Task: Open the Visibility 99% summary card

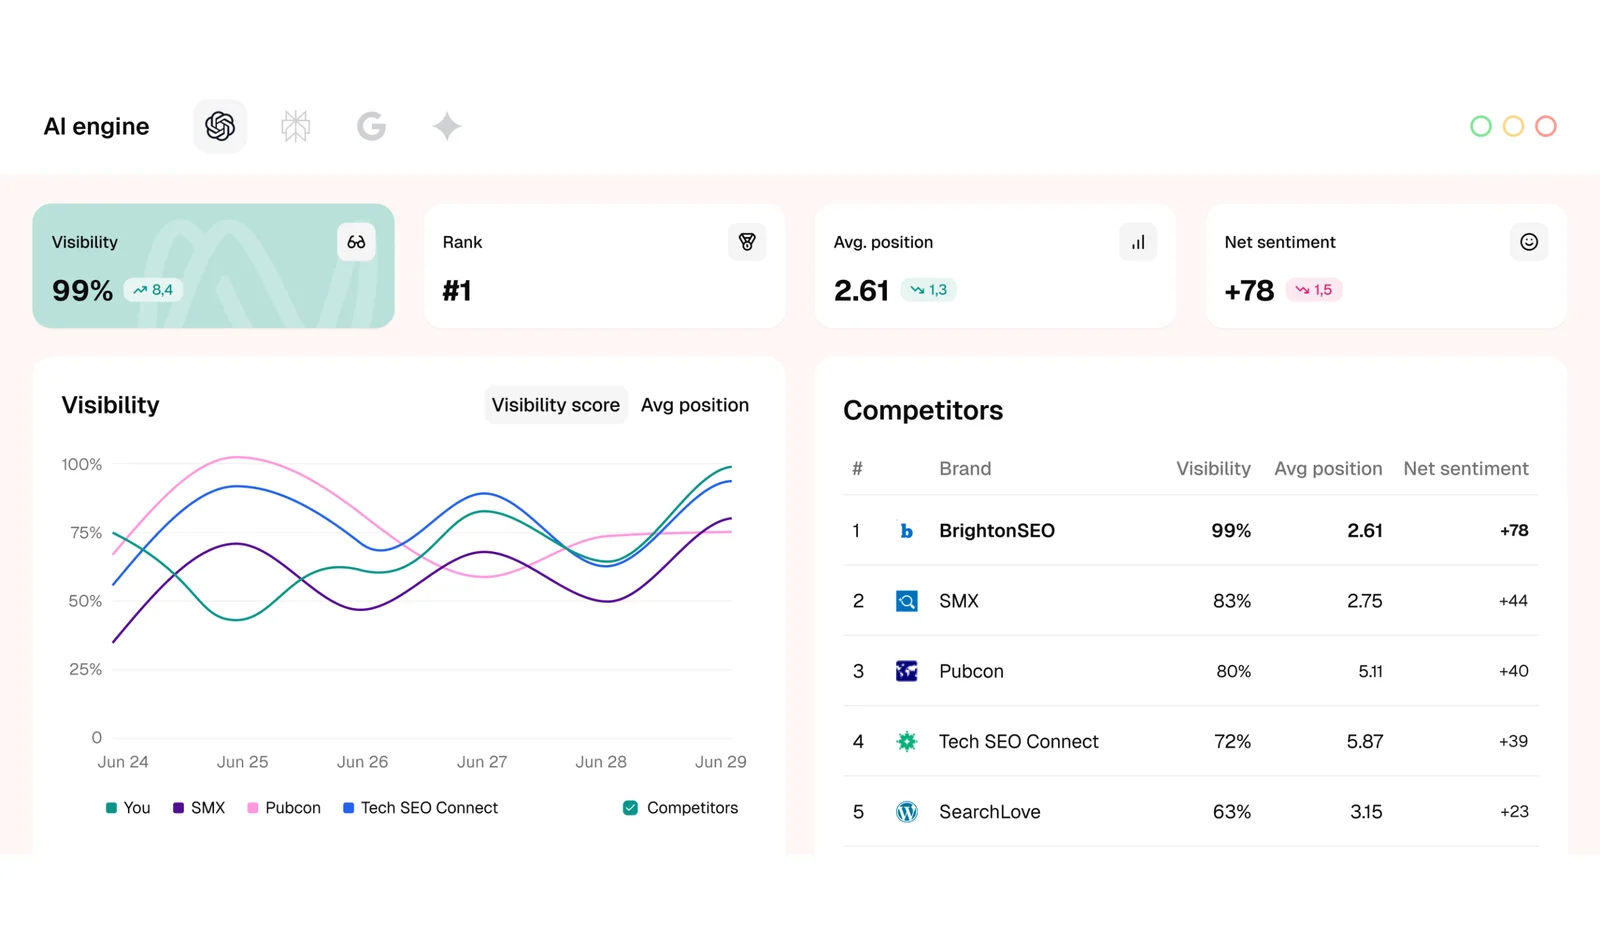Action: (x=213, y=266)
